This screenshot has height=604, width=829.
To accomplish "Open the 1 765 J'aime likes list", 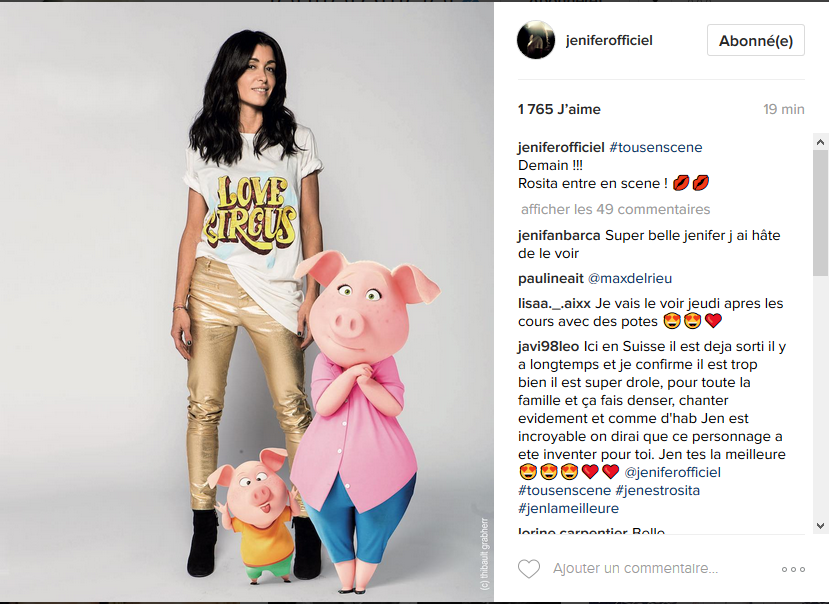I will click(x=559, y=109).
